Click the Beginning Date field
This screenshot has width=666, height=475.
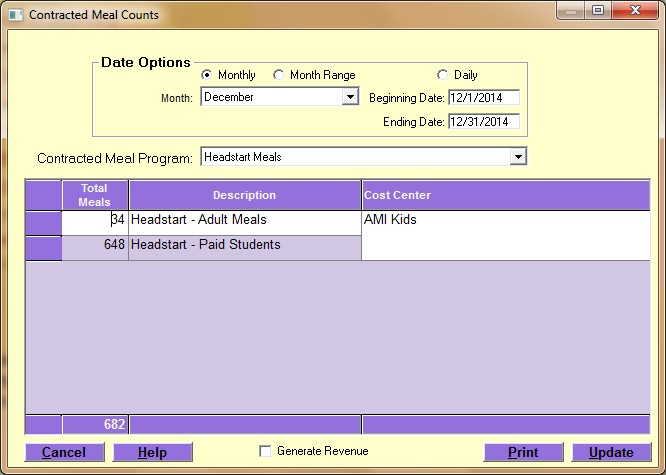point(483,98)
